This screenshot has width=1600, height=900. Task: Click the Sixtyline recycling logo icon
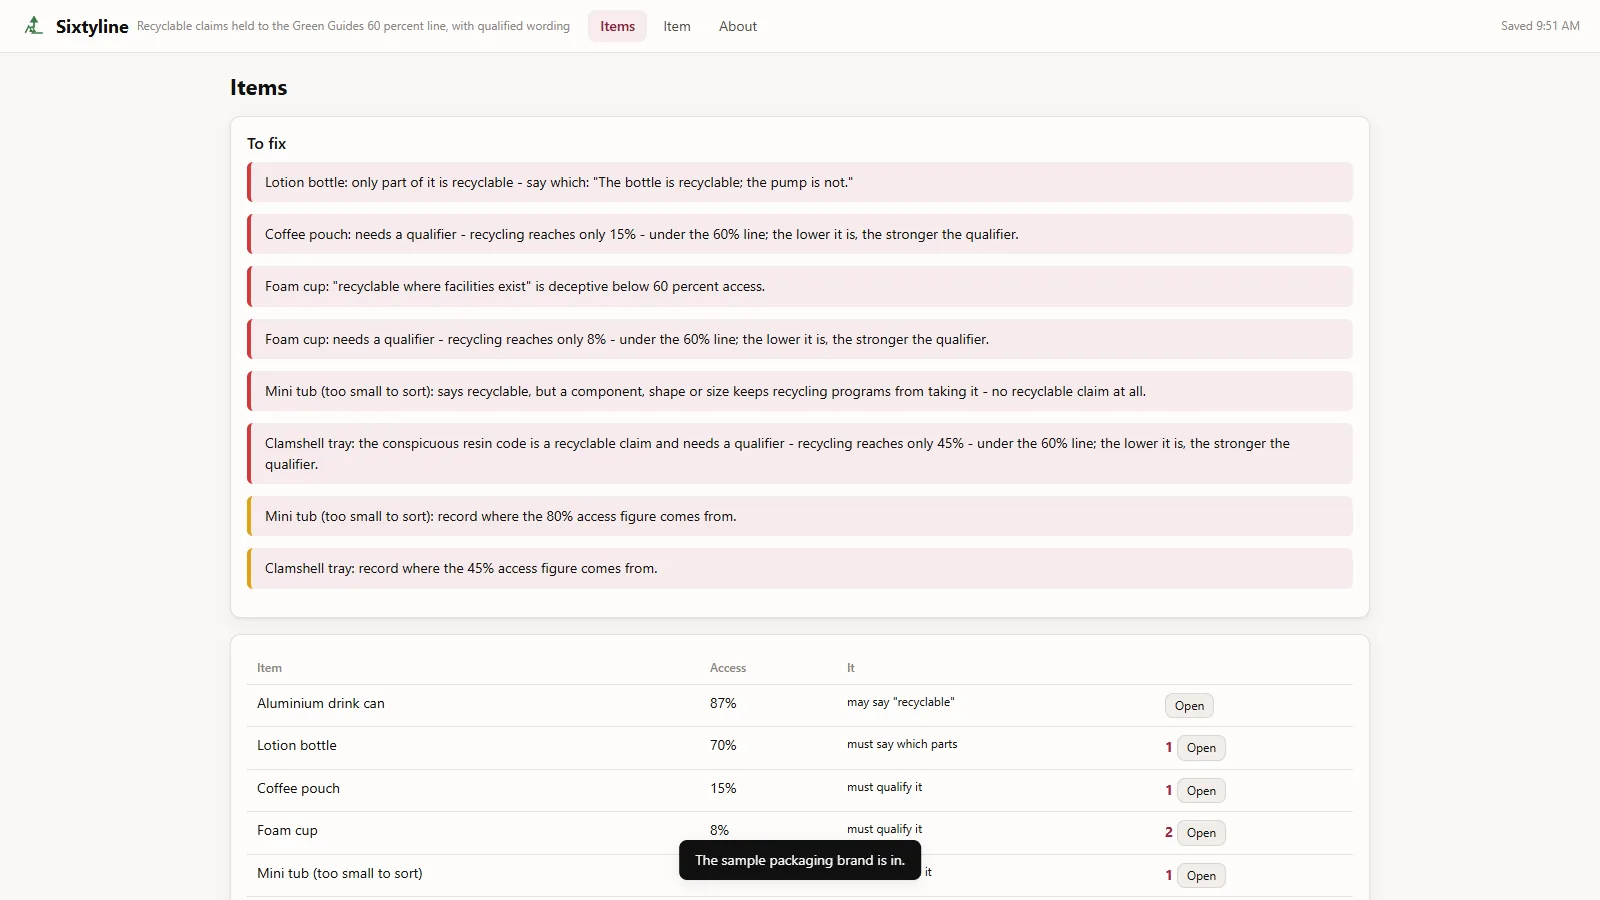coord(34,26)
